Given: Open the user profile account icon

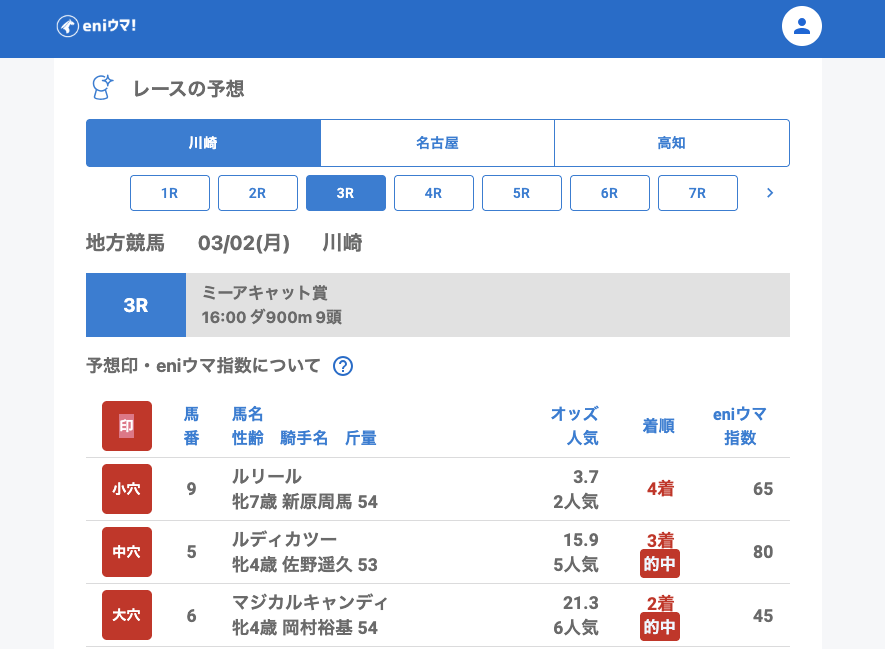Looking at the screenshot, I should click(801, 26).
